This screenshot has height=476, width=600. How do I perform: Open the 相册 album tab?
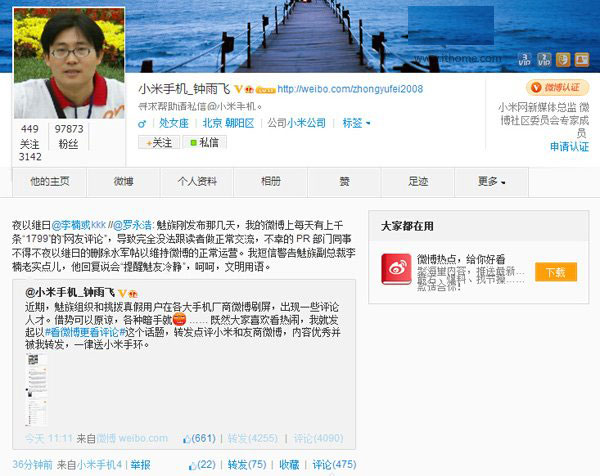[x=271, y=182]
